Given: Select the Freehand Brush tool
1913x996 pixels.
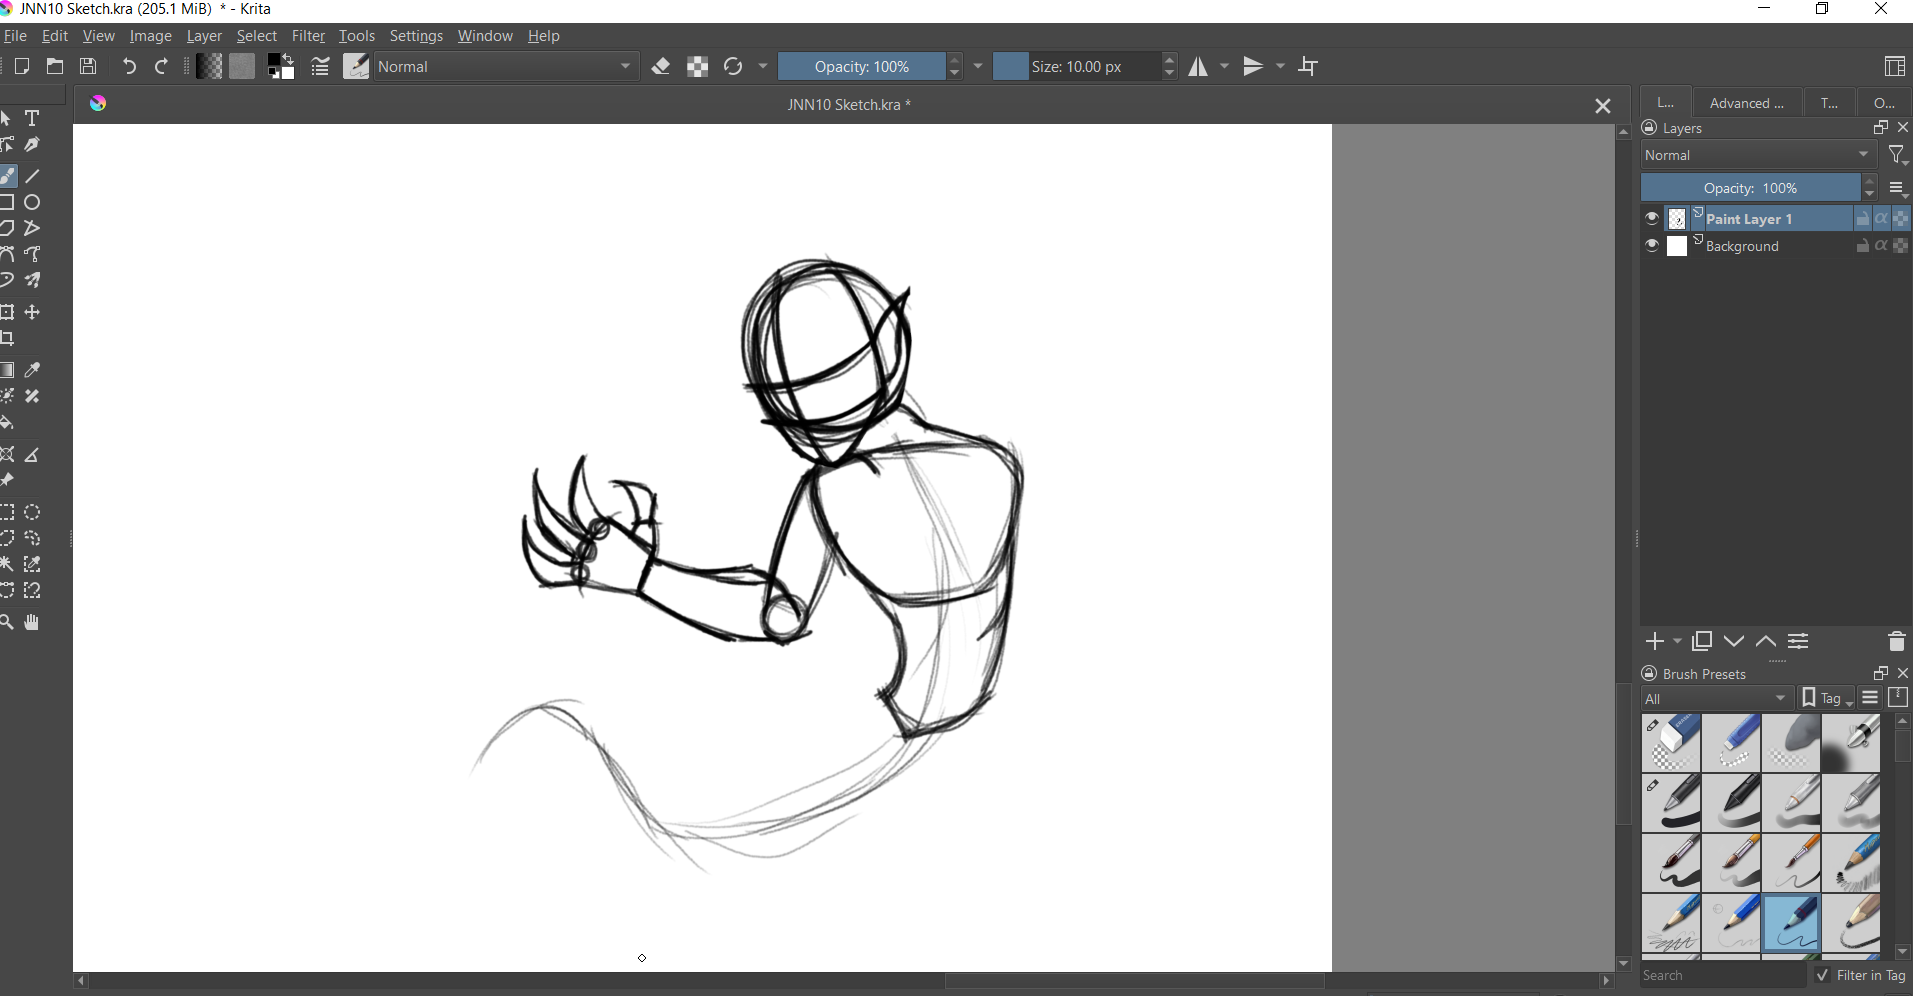Looking at the screenshot, I should [x=8, y=176].
